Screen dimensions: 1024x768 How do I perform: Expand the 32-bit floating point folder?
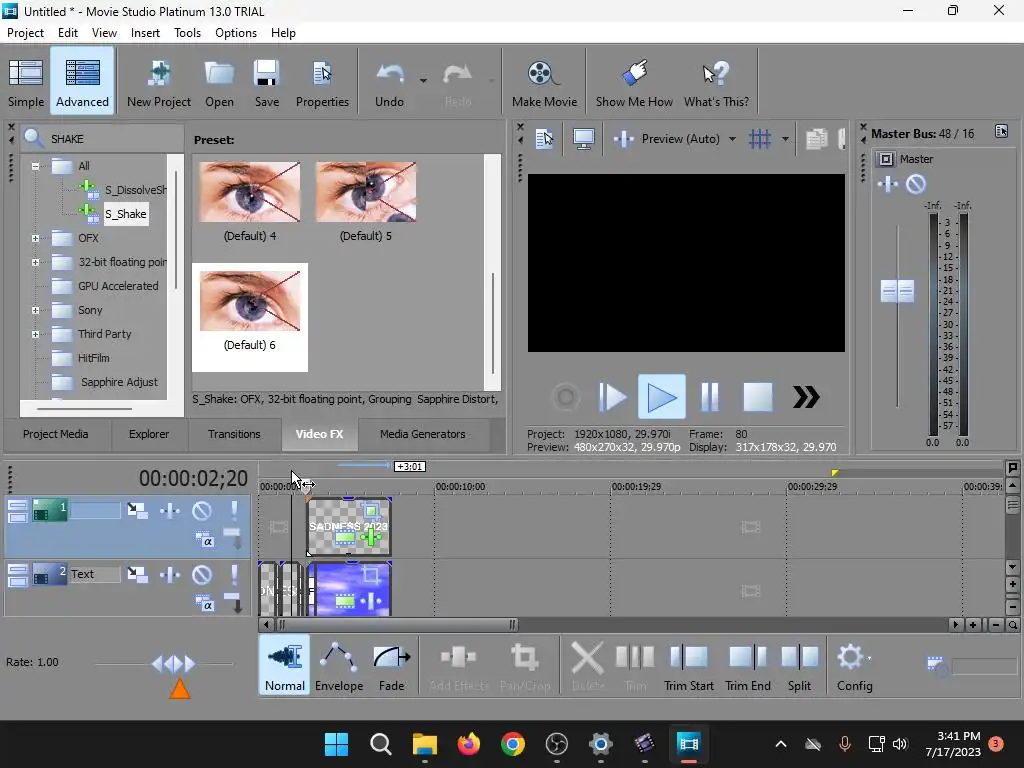pos(35,263)
